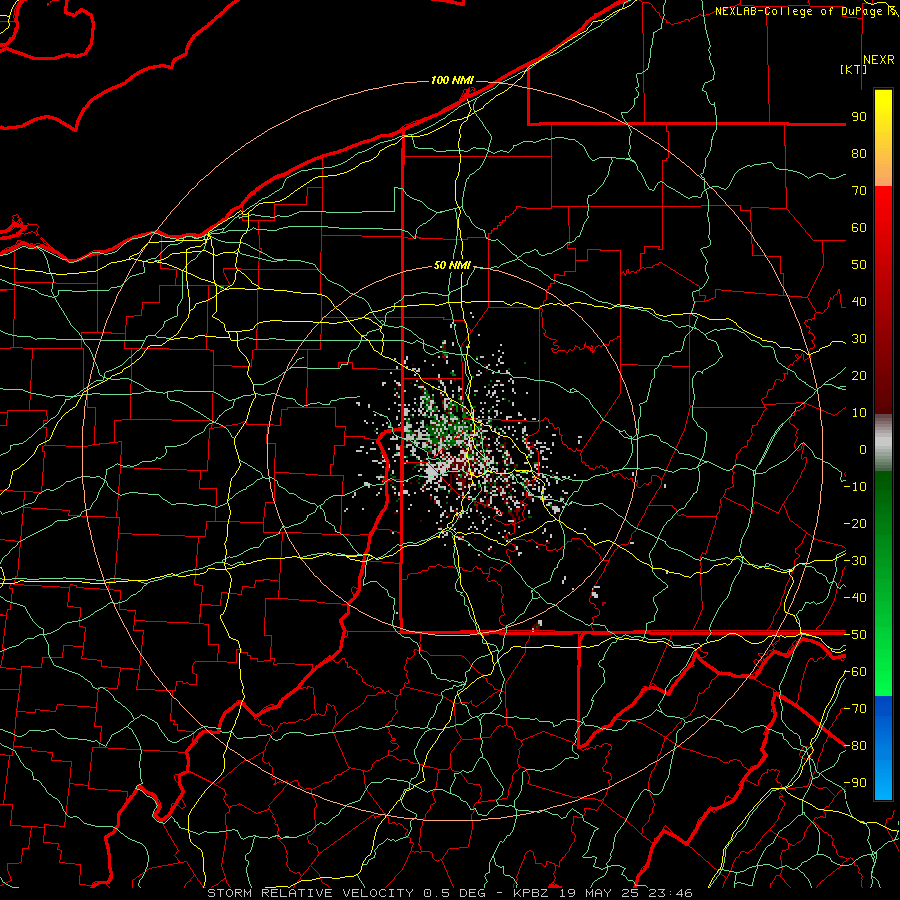Viewport: 900px width, 900px height.
Task: Click the 0.5 DEG elevation text
Action: 456,893
